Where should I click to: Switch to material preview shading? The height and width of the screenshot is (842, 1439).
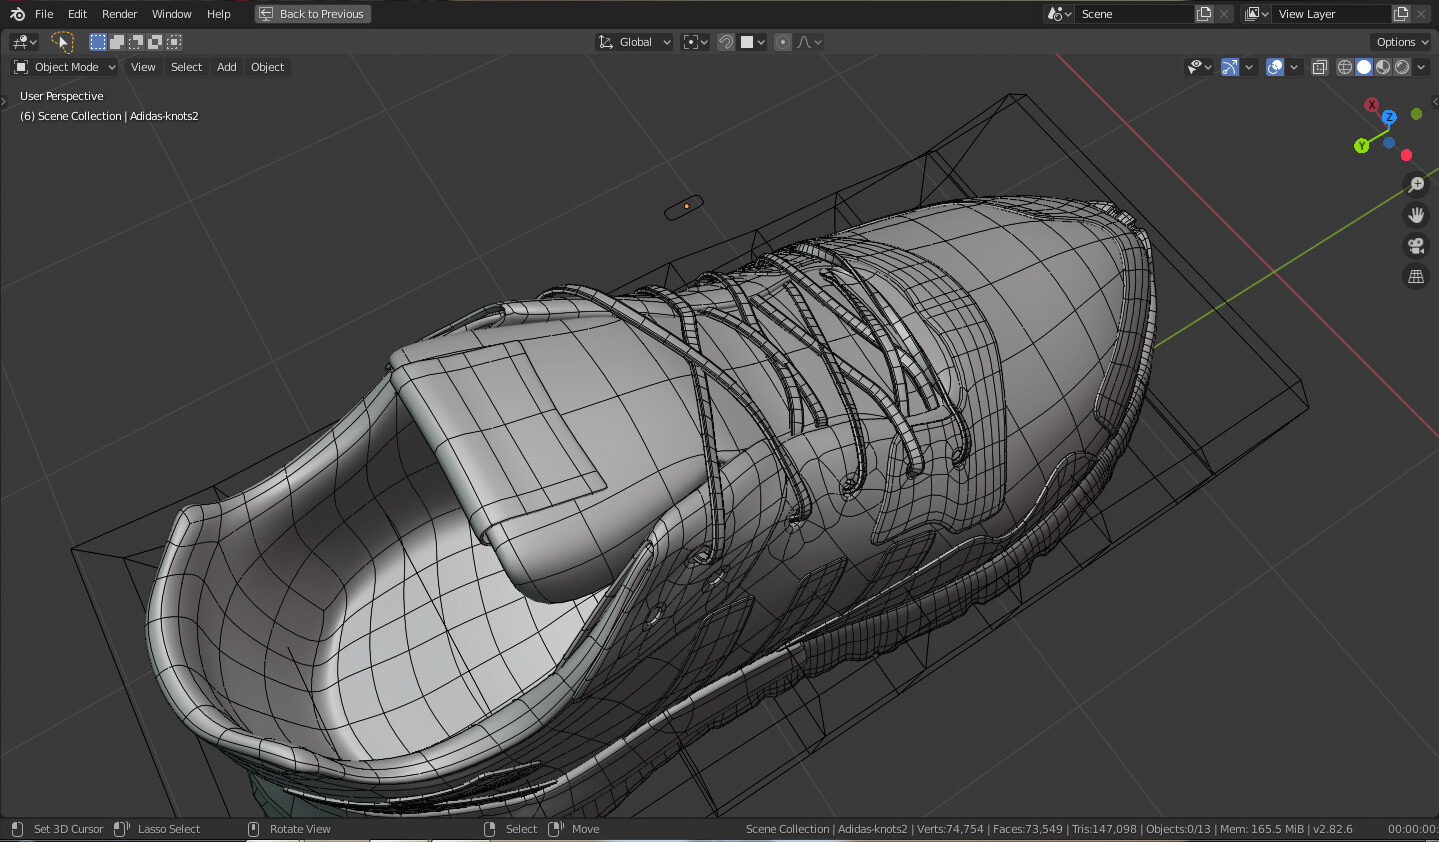point(1383,67)
